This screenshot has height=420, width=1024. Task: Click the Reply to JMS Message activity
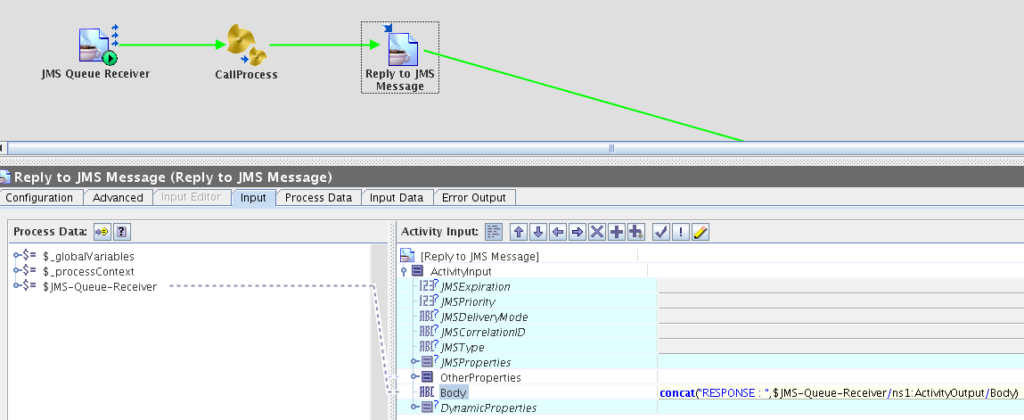tap(400, 50)
